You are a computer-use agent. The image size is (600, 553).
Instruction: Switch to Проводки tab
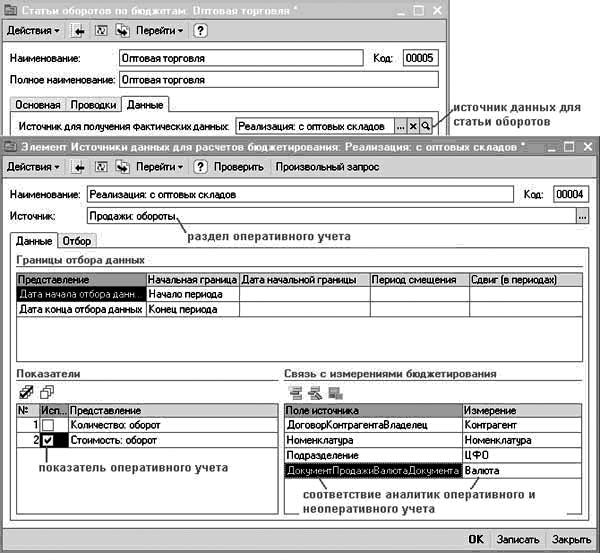click(93, 105)
